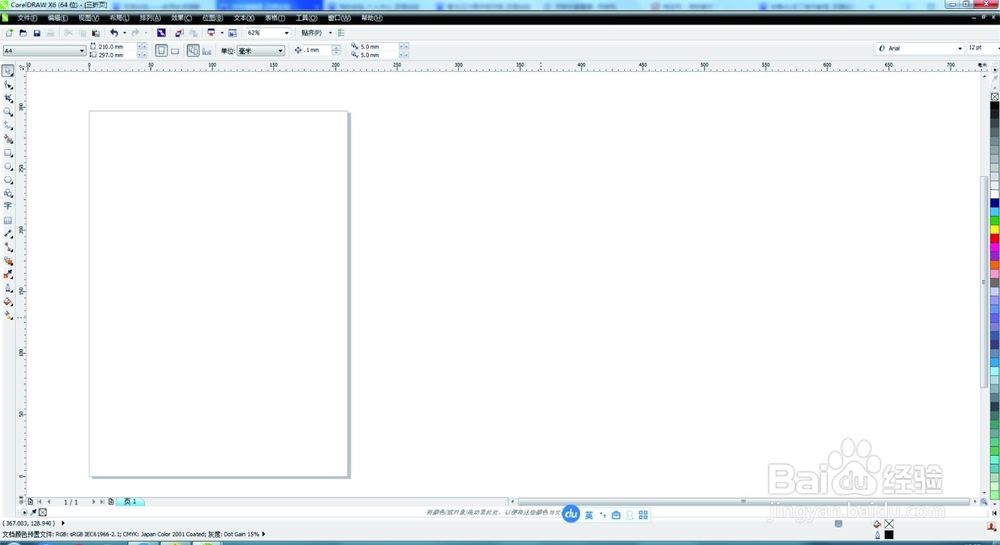The height and width of the screenshot is (545, 1000).
Task: Select the Outline Pen tool
Action: pyautogui.click(x=8, y=288)
